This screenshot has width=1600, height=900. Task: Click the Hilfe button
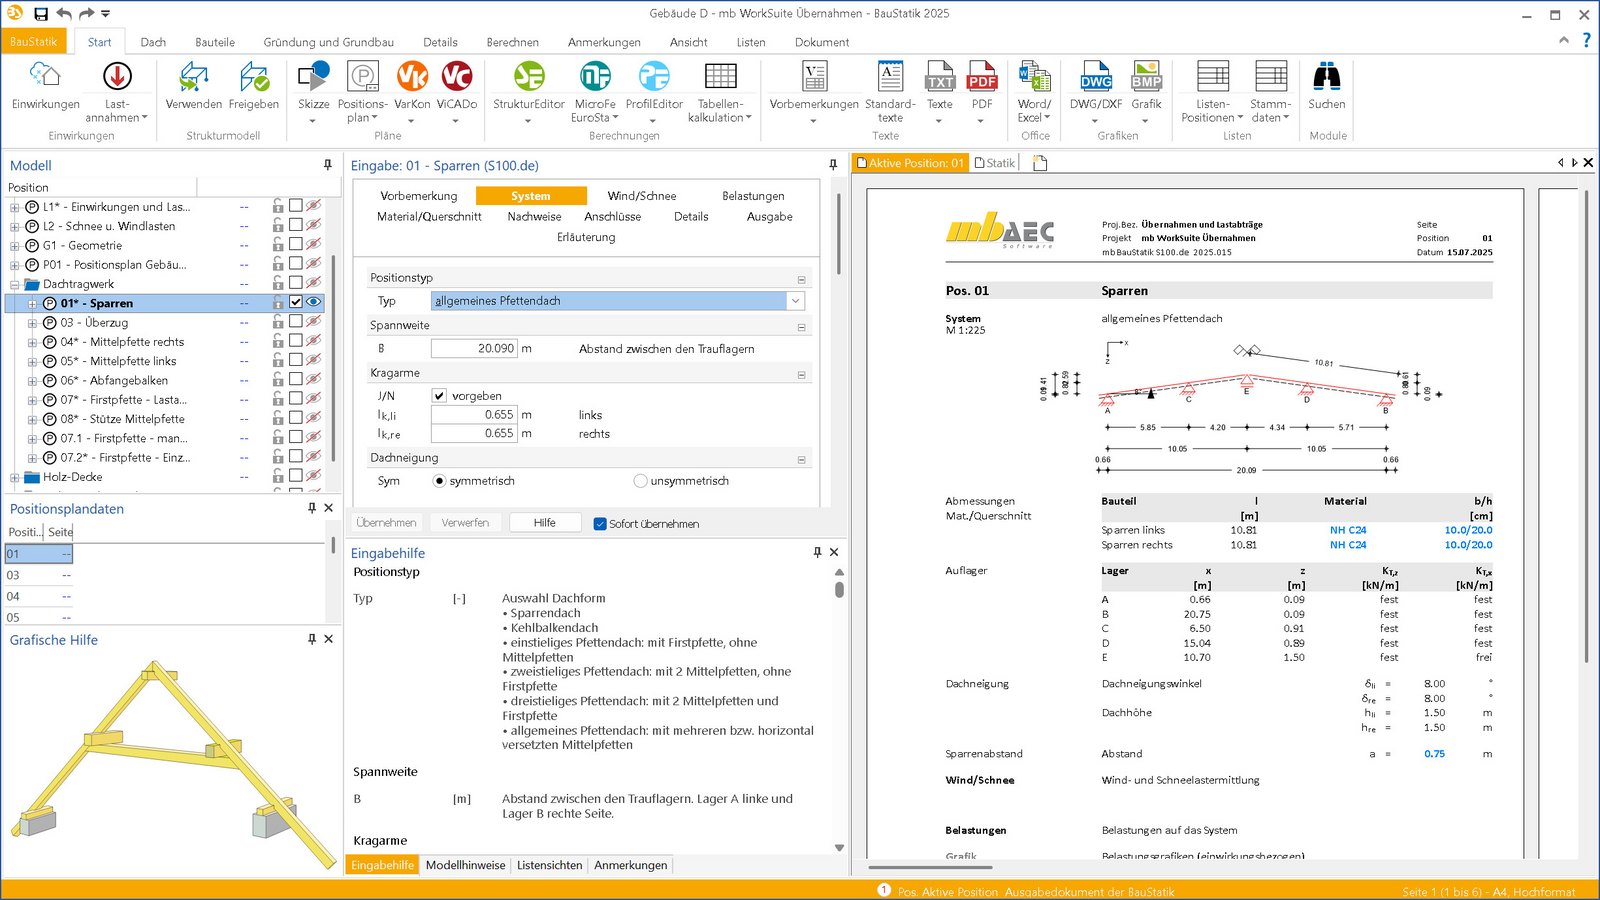pos(544,522)
